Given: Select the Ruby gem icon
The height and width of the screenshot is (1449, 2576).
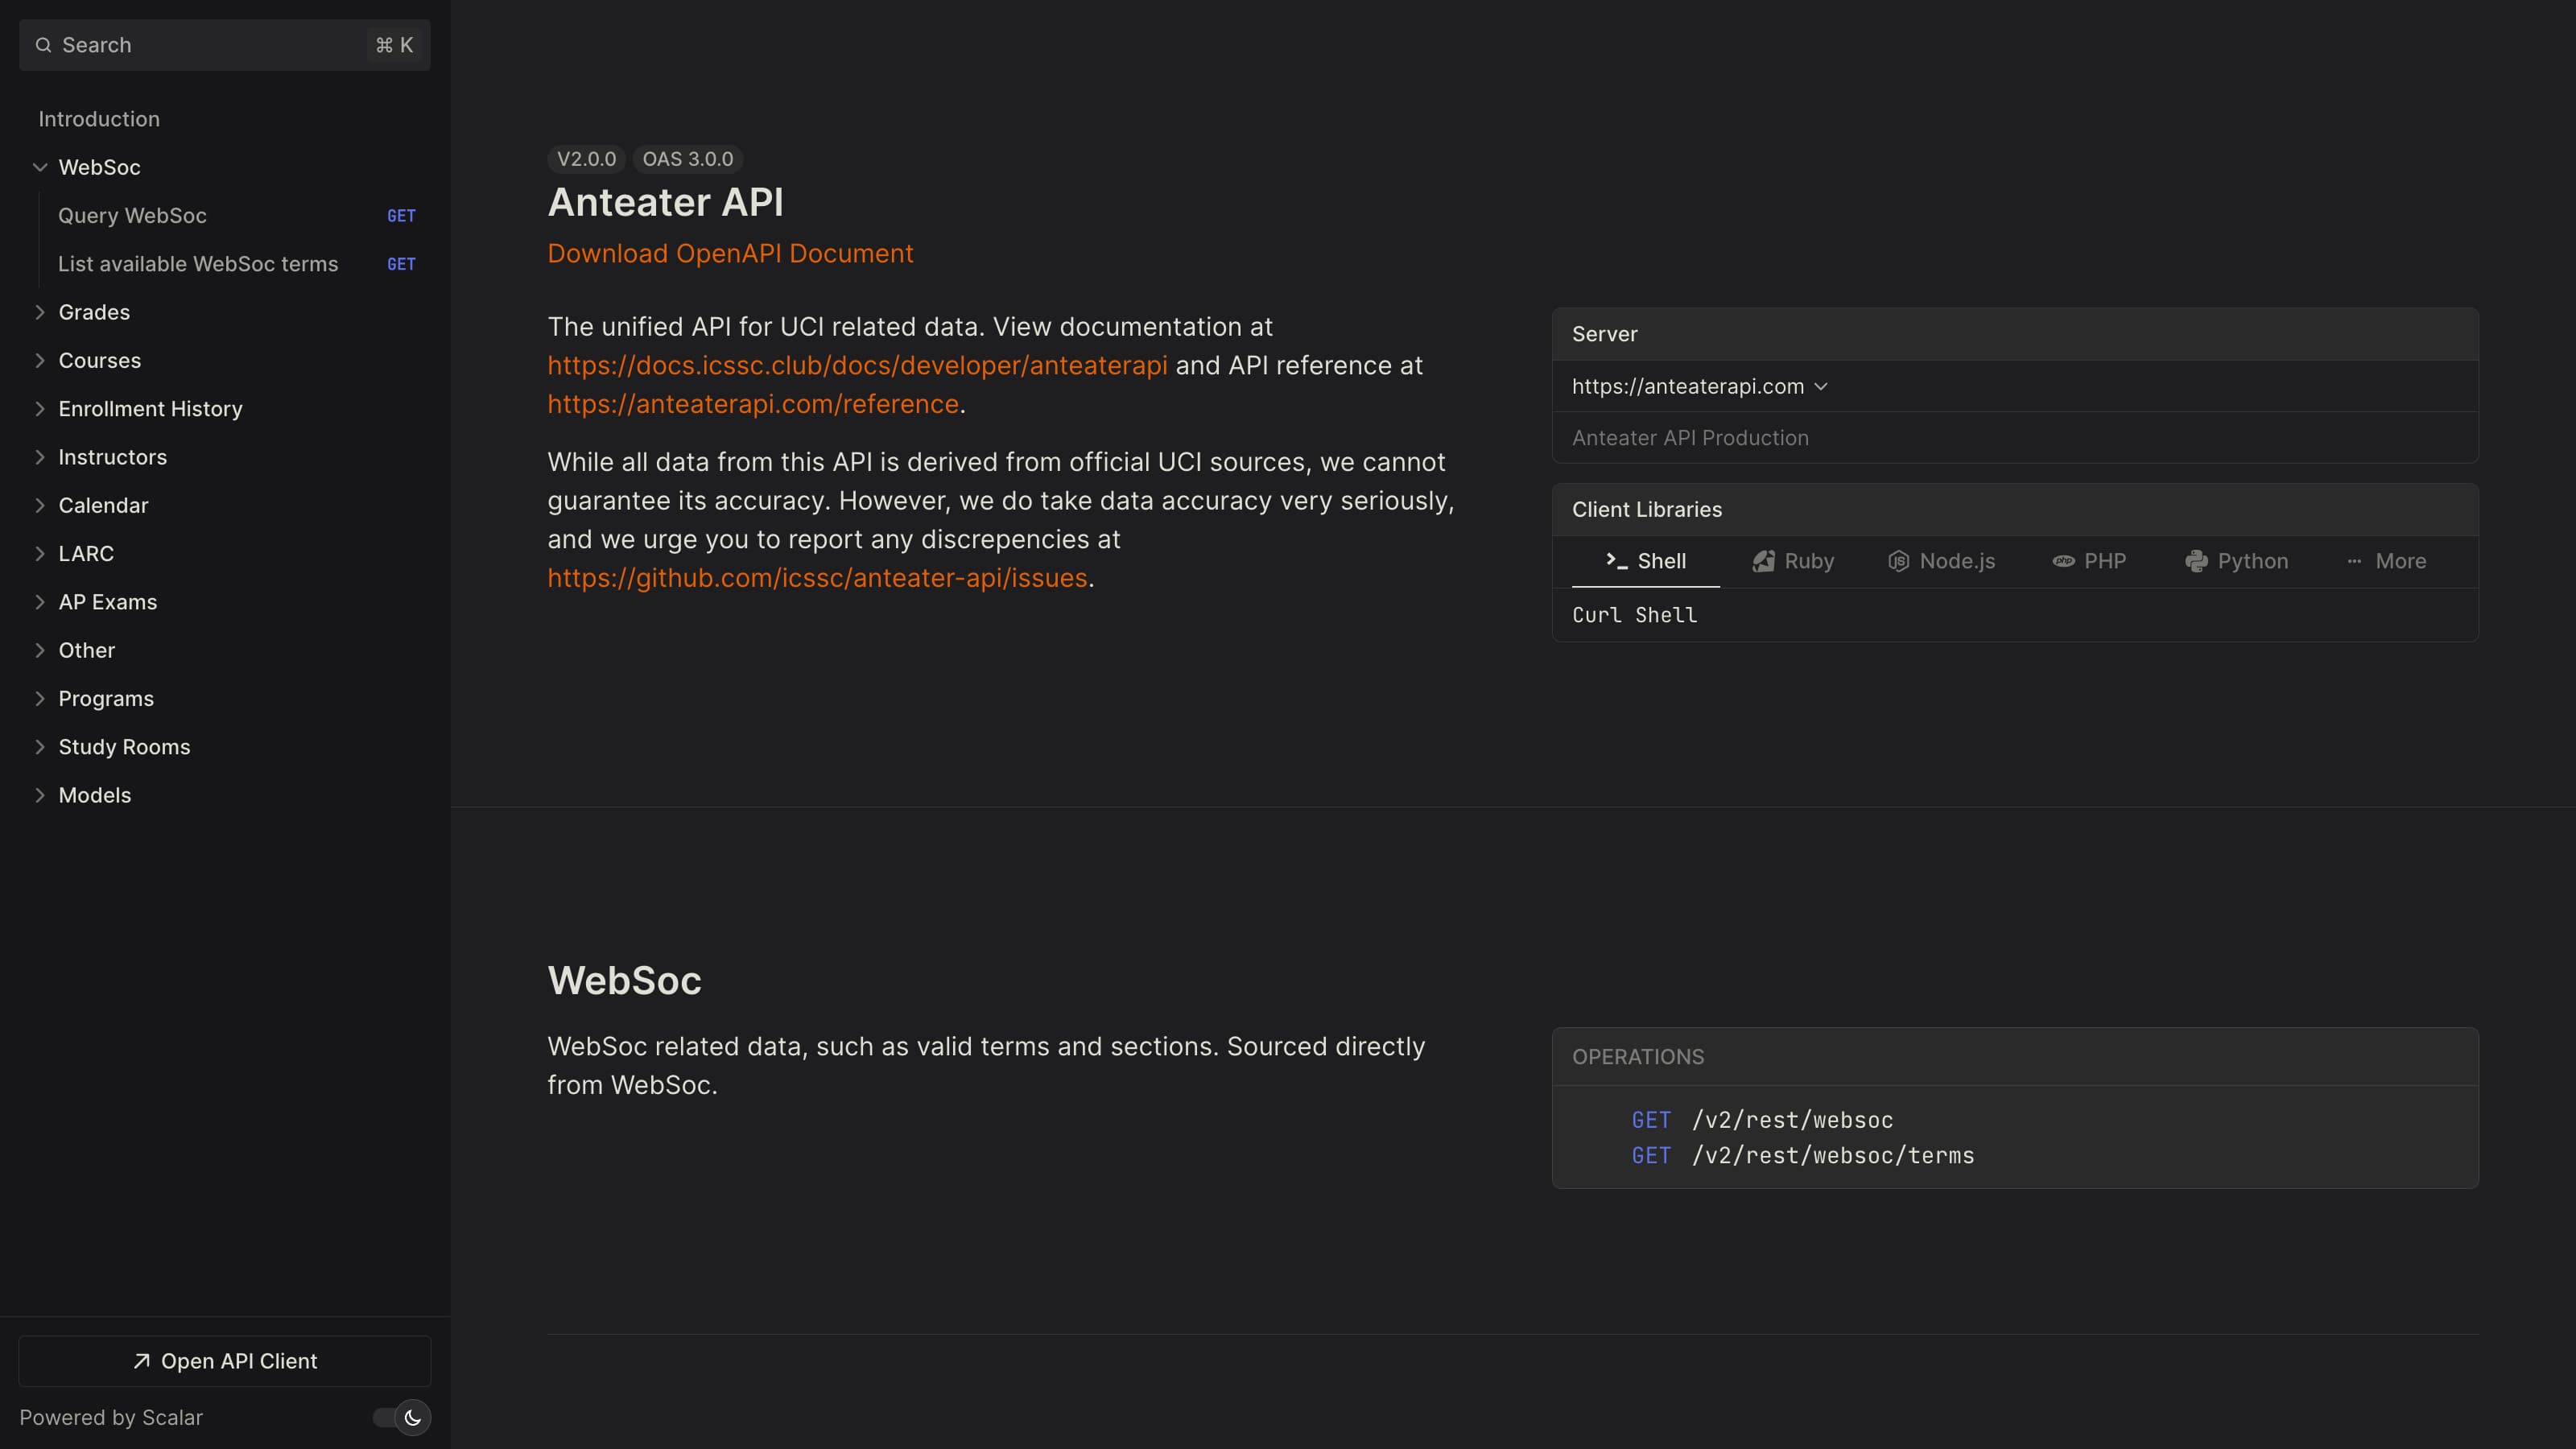Looking at the screenshot, I should tap(1762, 561).
